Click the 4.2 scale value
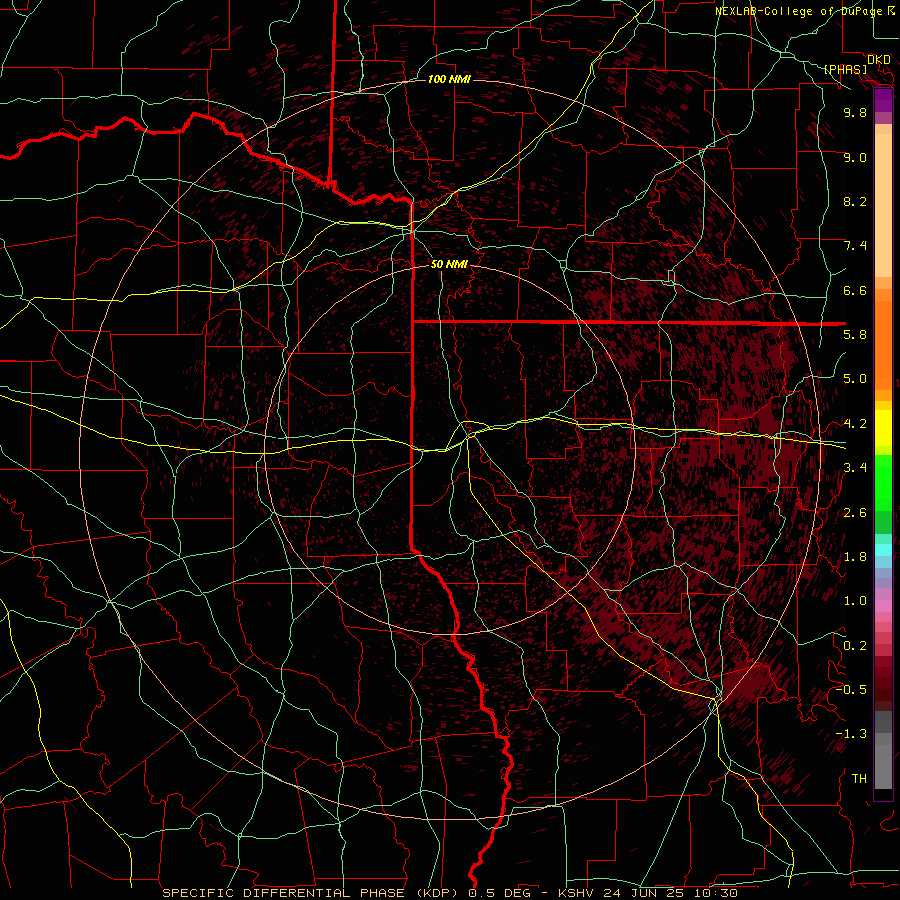The image size is (900, 900). [855, 424]
